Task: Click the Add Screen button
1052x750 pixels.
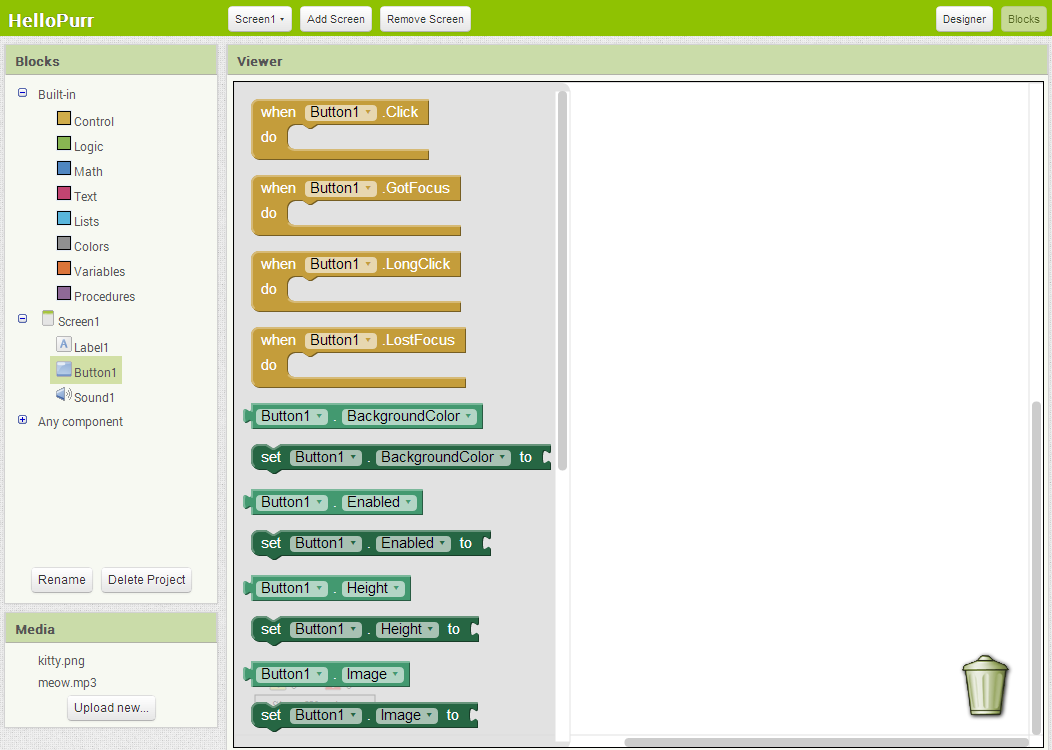Action: tap(335, 19)
